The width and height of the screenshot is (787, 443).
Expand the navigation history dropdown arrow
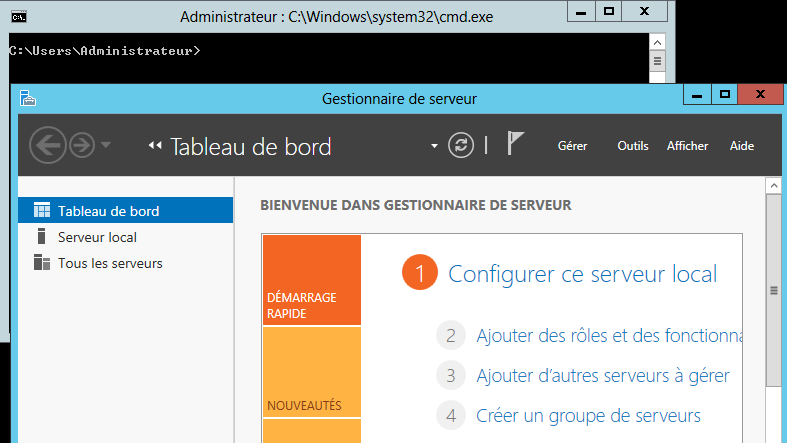click(106, 146)
